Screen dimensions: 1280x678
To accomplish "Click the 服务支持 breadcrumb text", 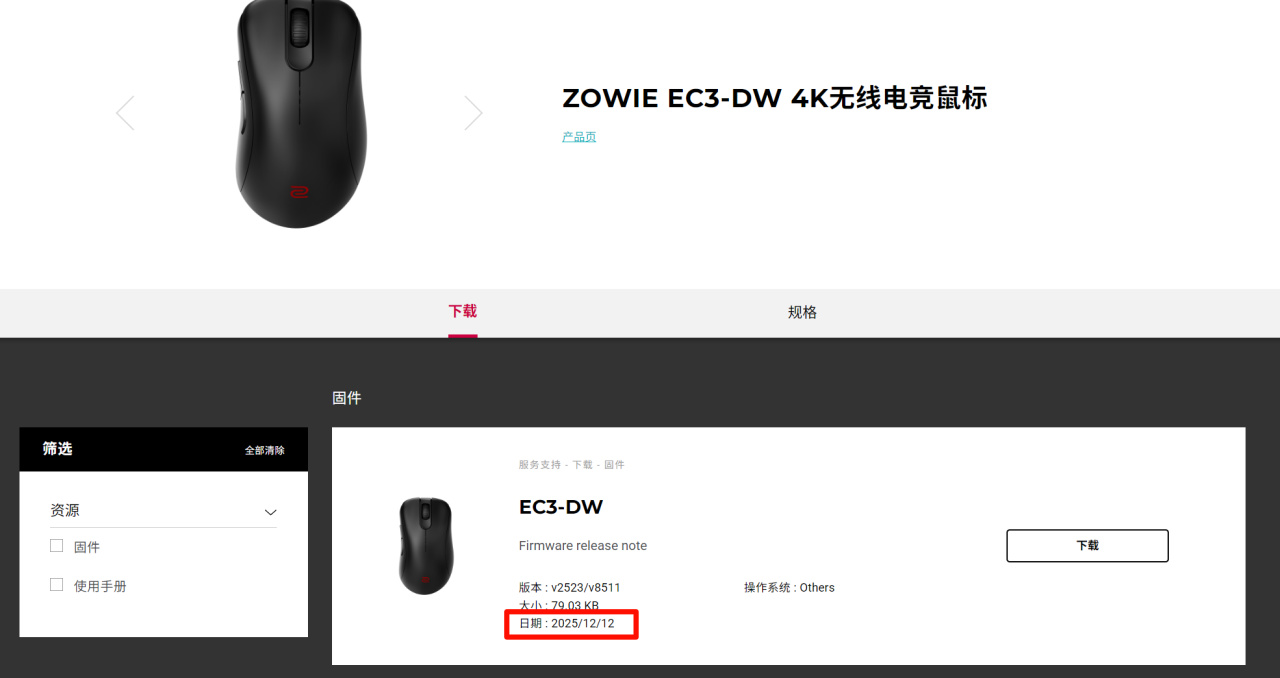I will pos(541,465).
